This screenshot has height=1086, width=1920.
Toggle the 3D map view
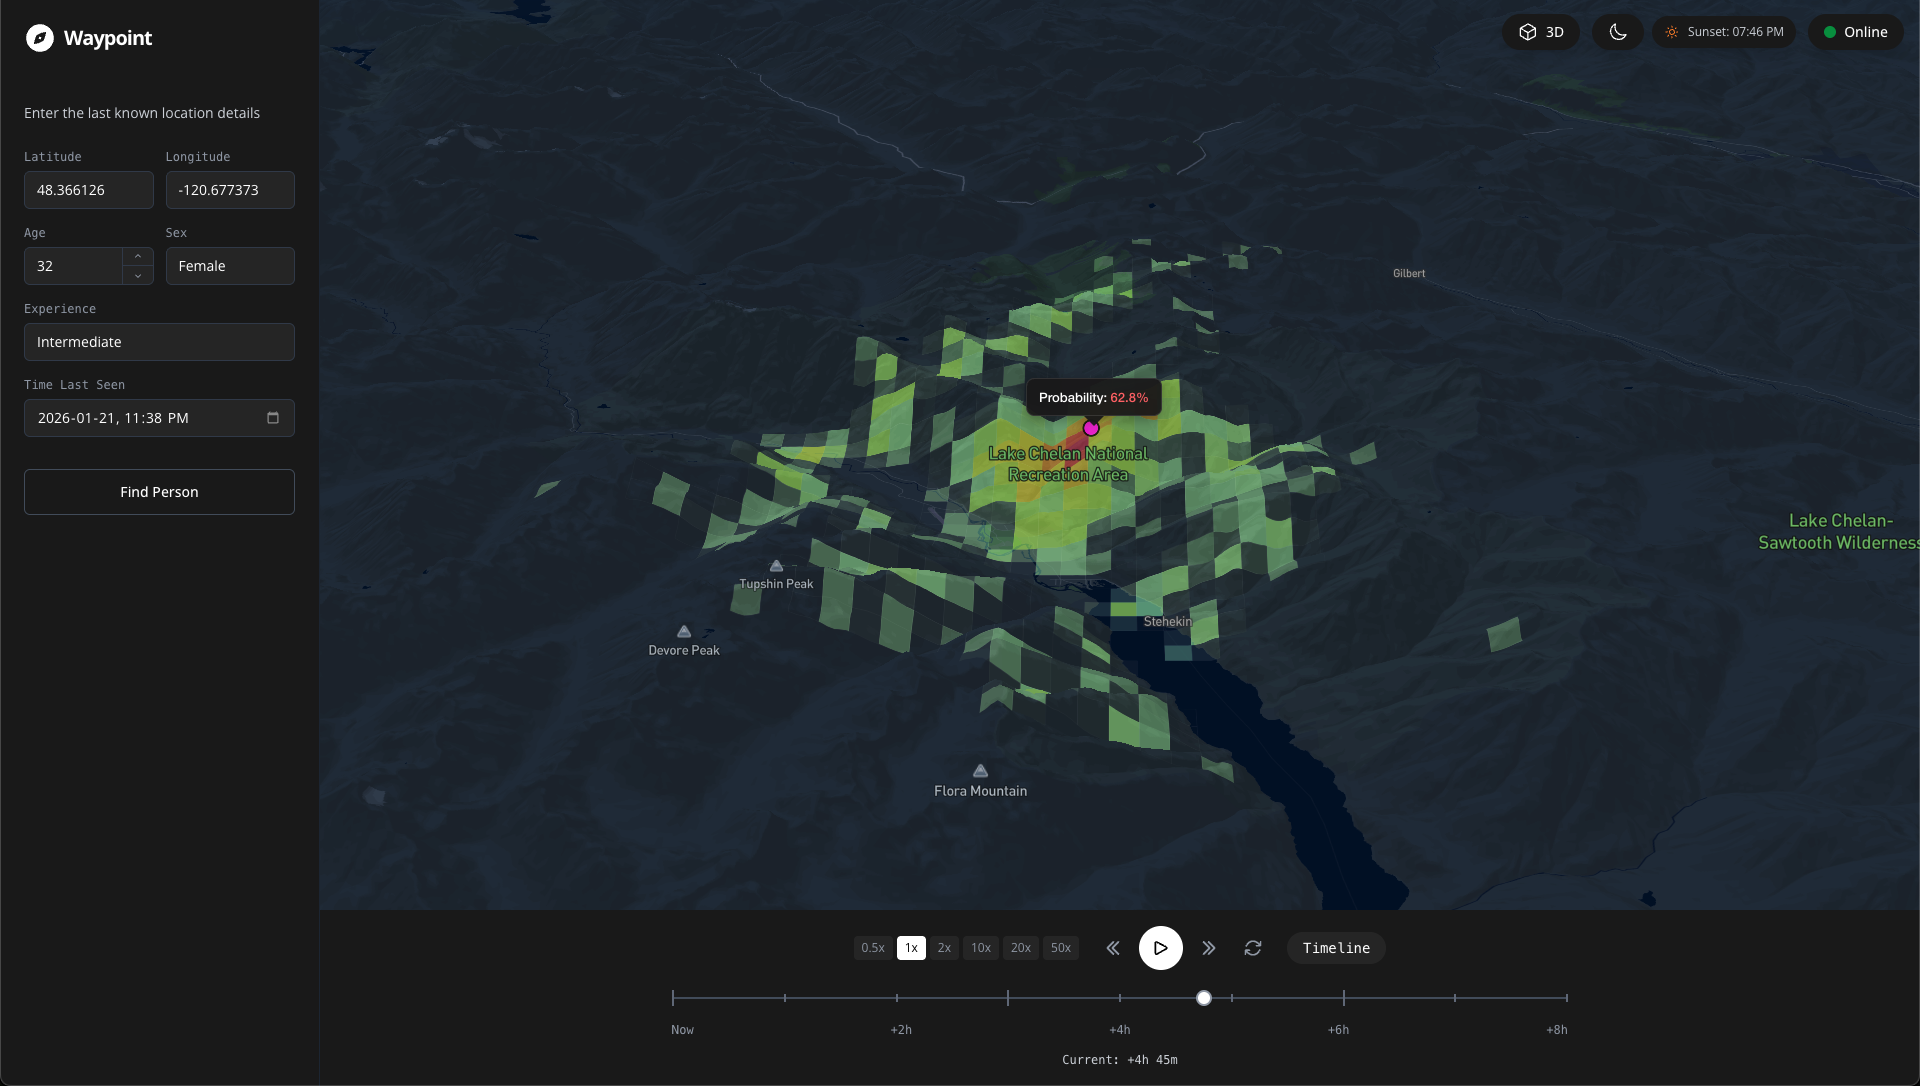click(1540, 32)
